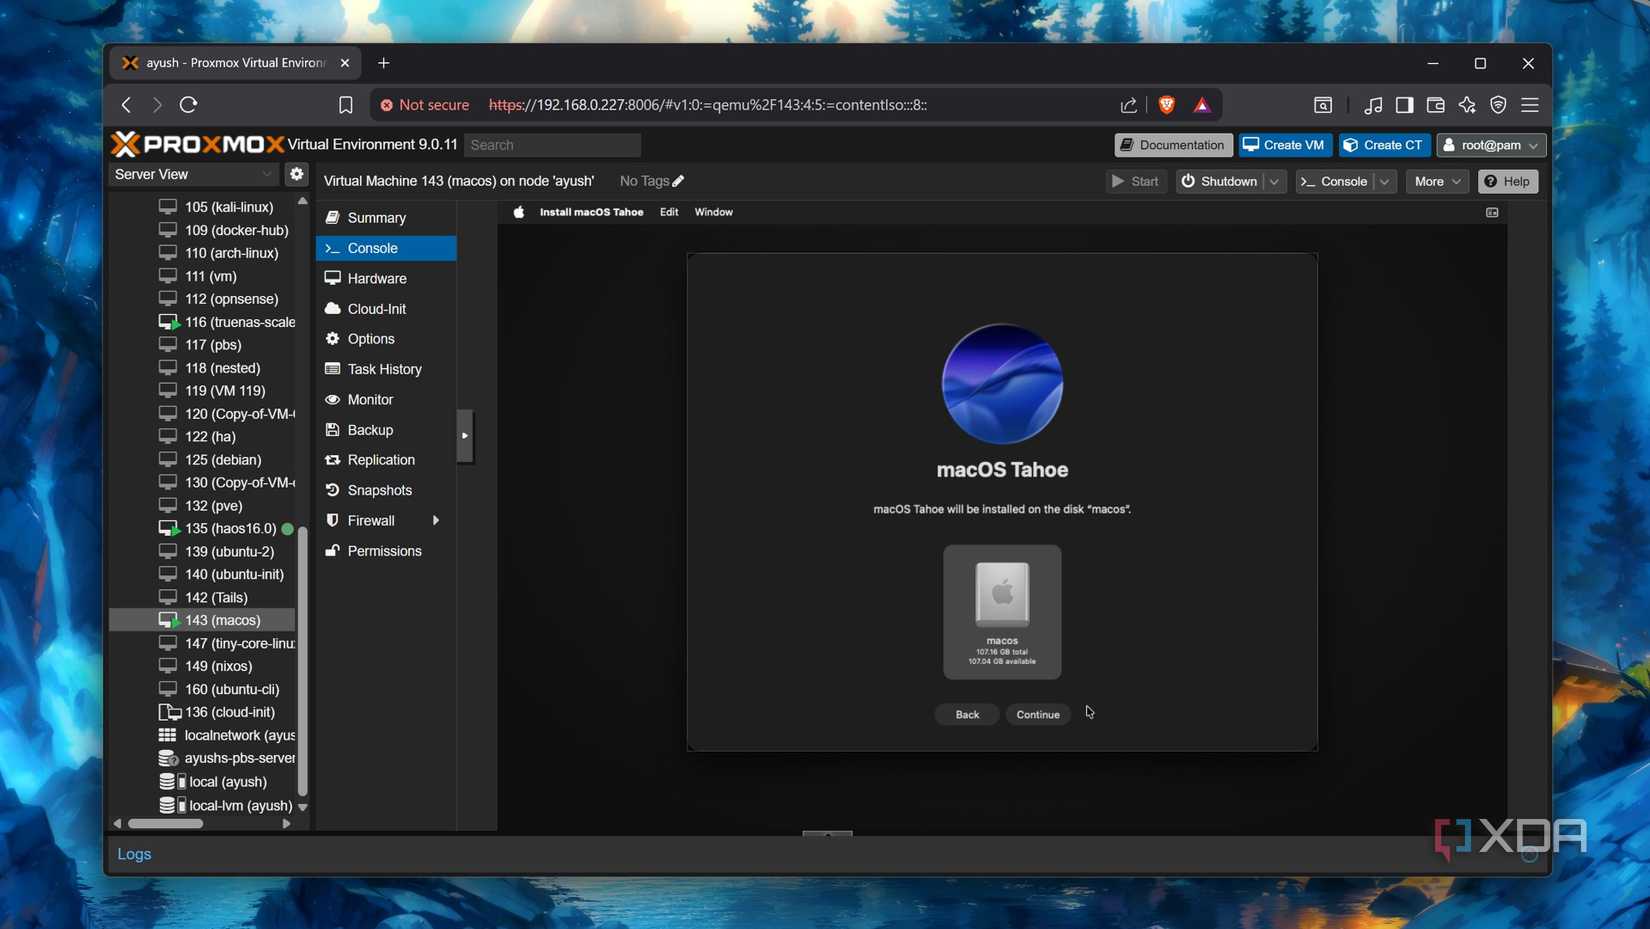Expand the Firewall submenu arrow

tap(435, 521)
